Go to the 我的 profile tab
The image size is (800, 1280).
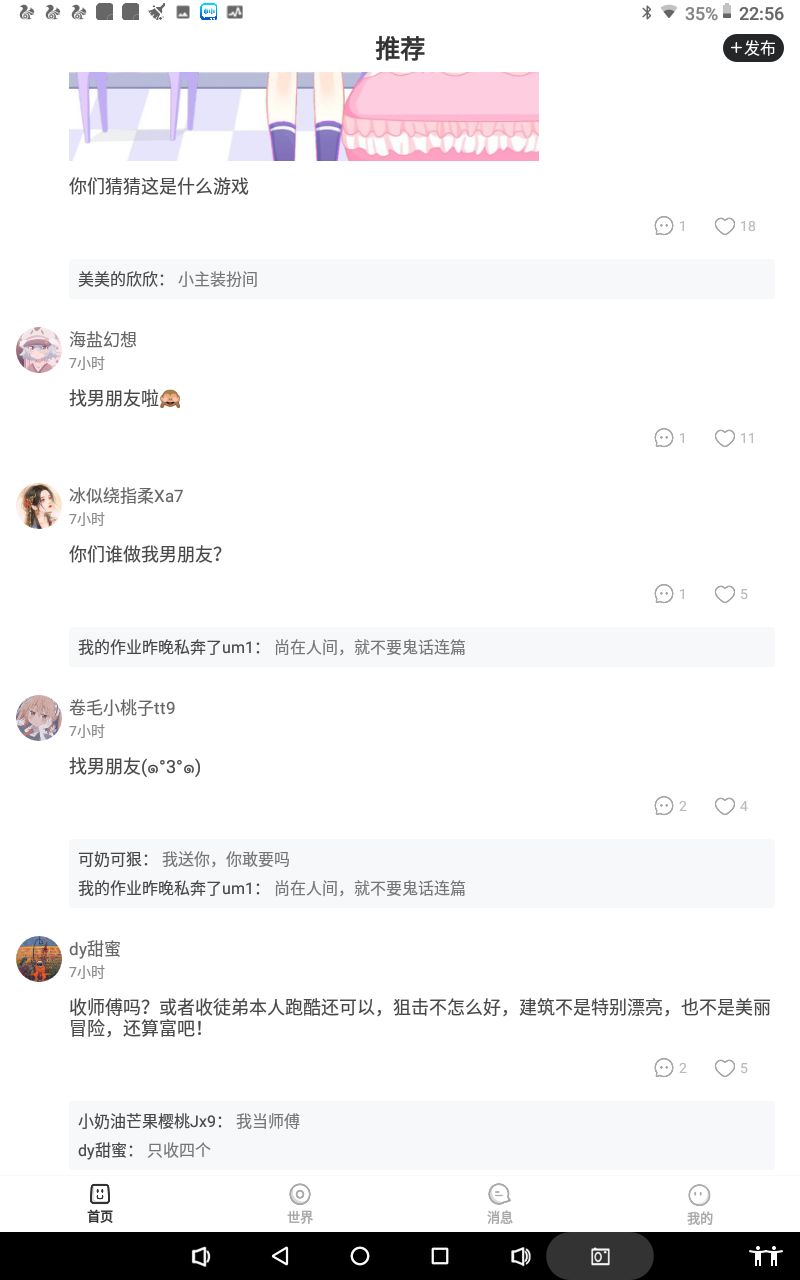(699, 1202)
